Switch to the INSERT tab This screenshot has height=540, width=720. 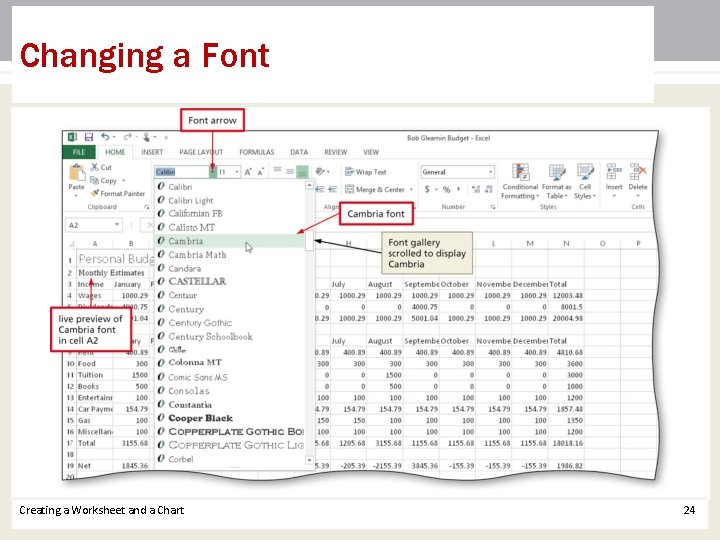click(x=152, y=152)
